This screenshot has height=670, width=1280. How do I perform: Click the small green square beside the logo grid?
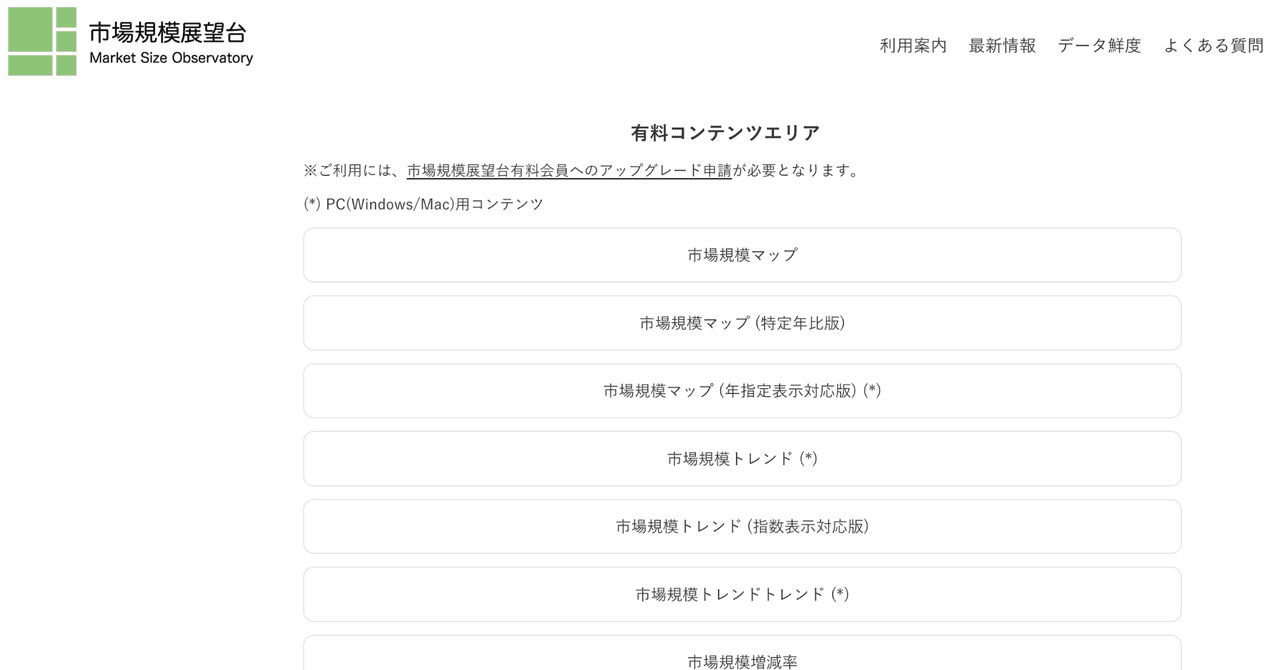pos(66,17)
